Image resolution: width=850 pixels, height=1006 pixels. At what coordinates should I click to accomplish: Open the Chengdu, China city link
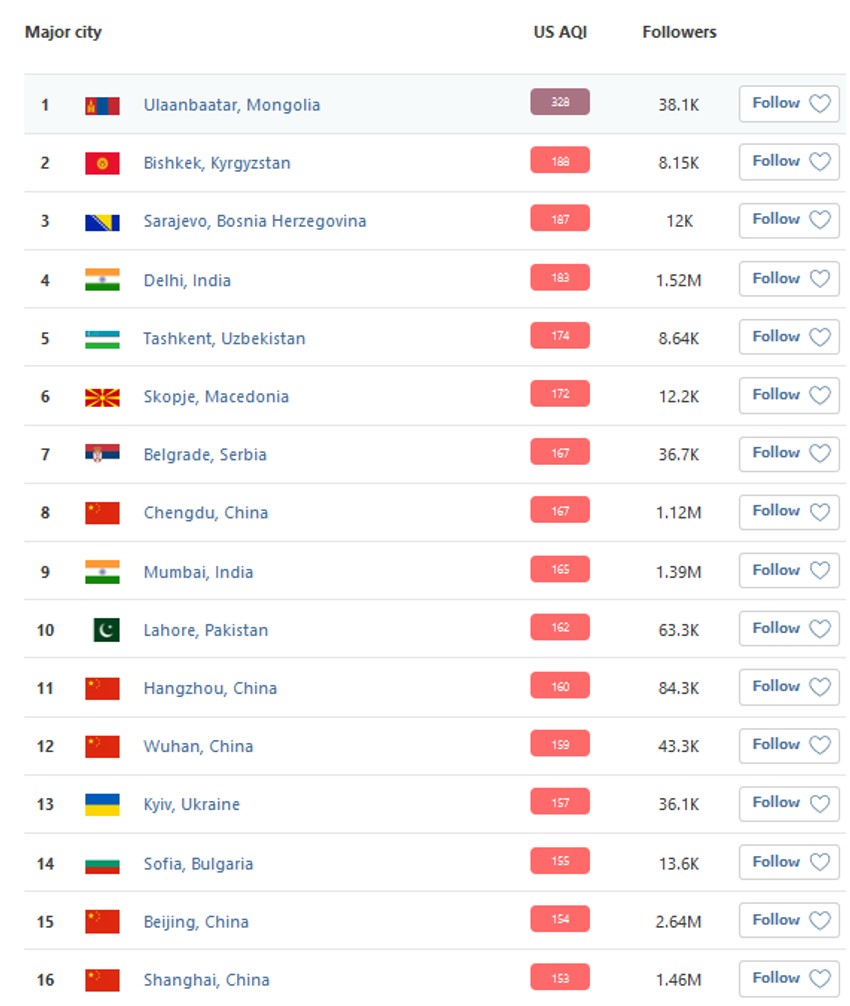coord(206,513)
